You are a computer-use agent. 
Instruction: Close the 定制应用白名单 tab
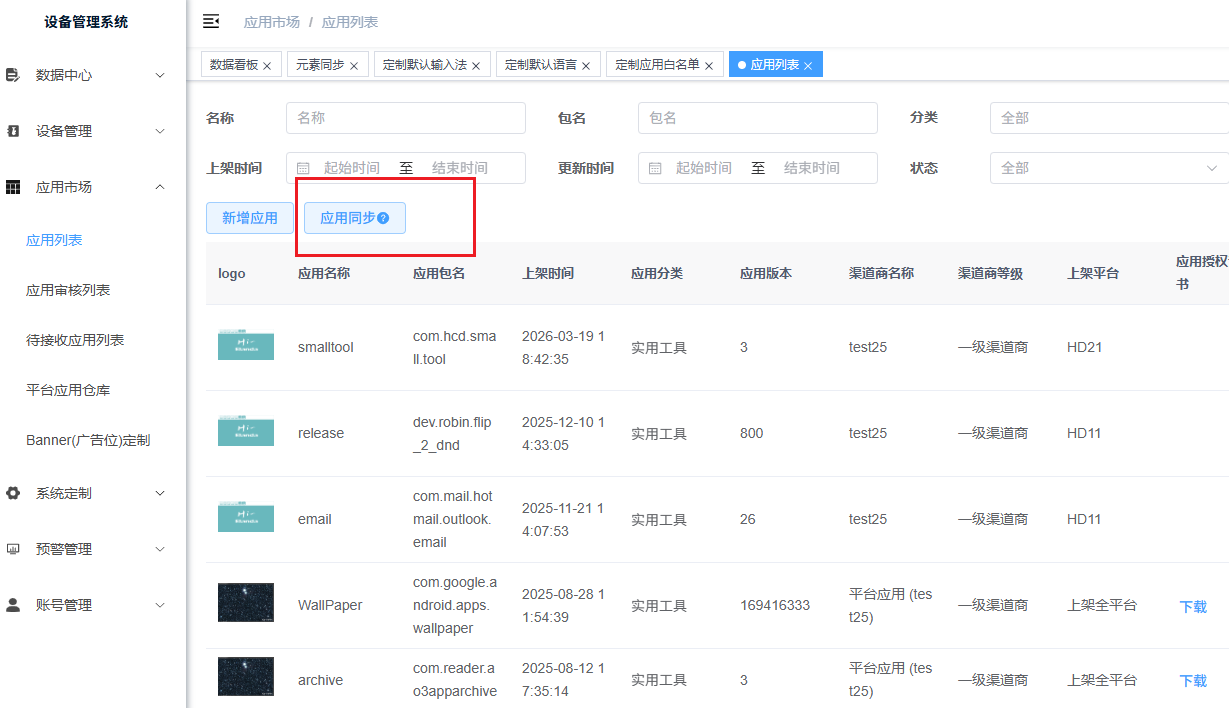(709, 66)
